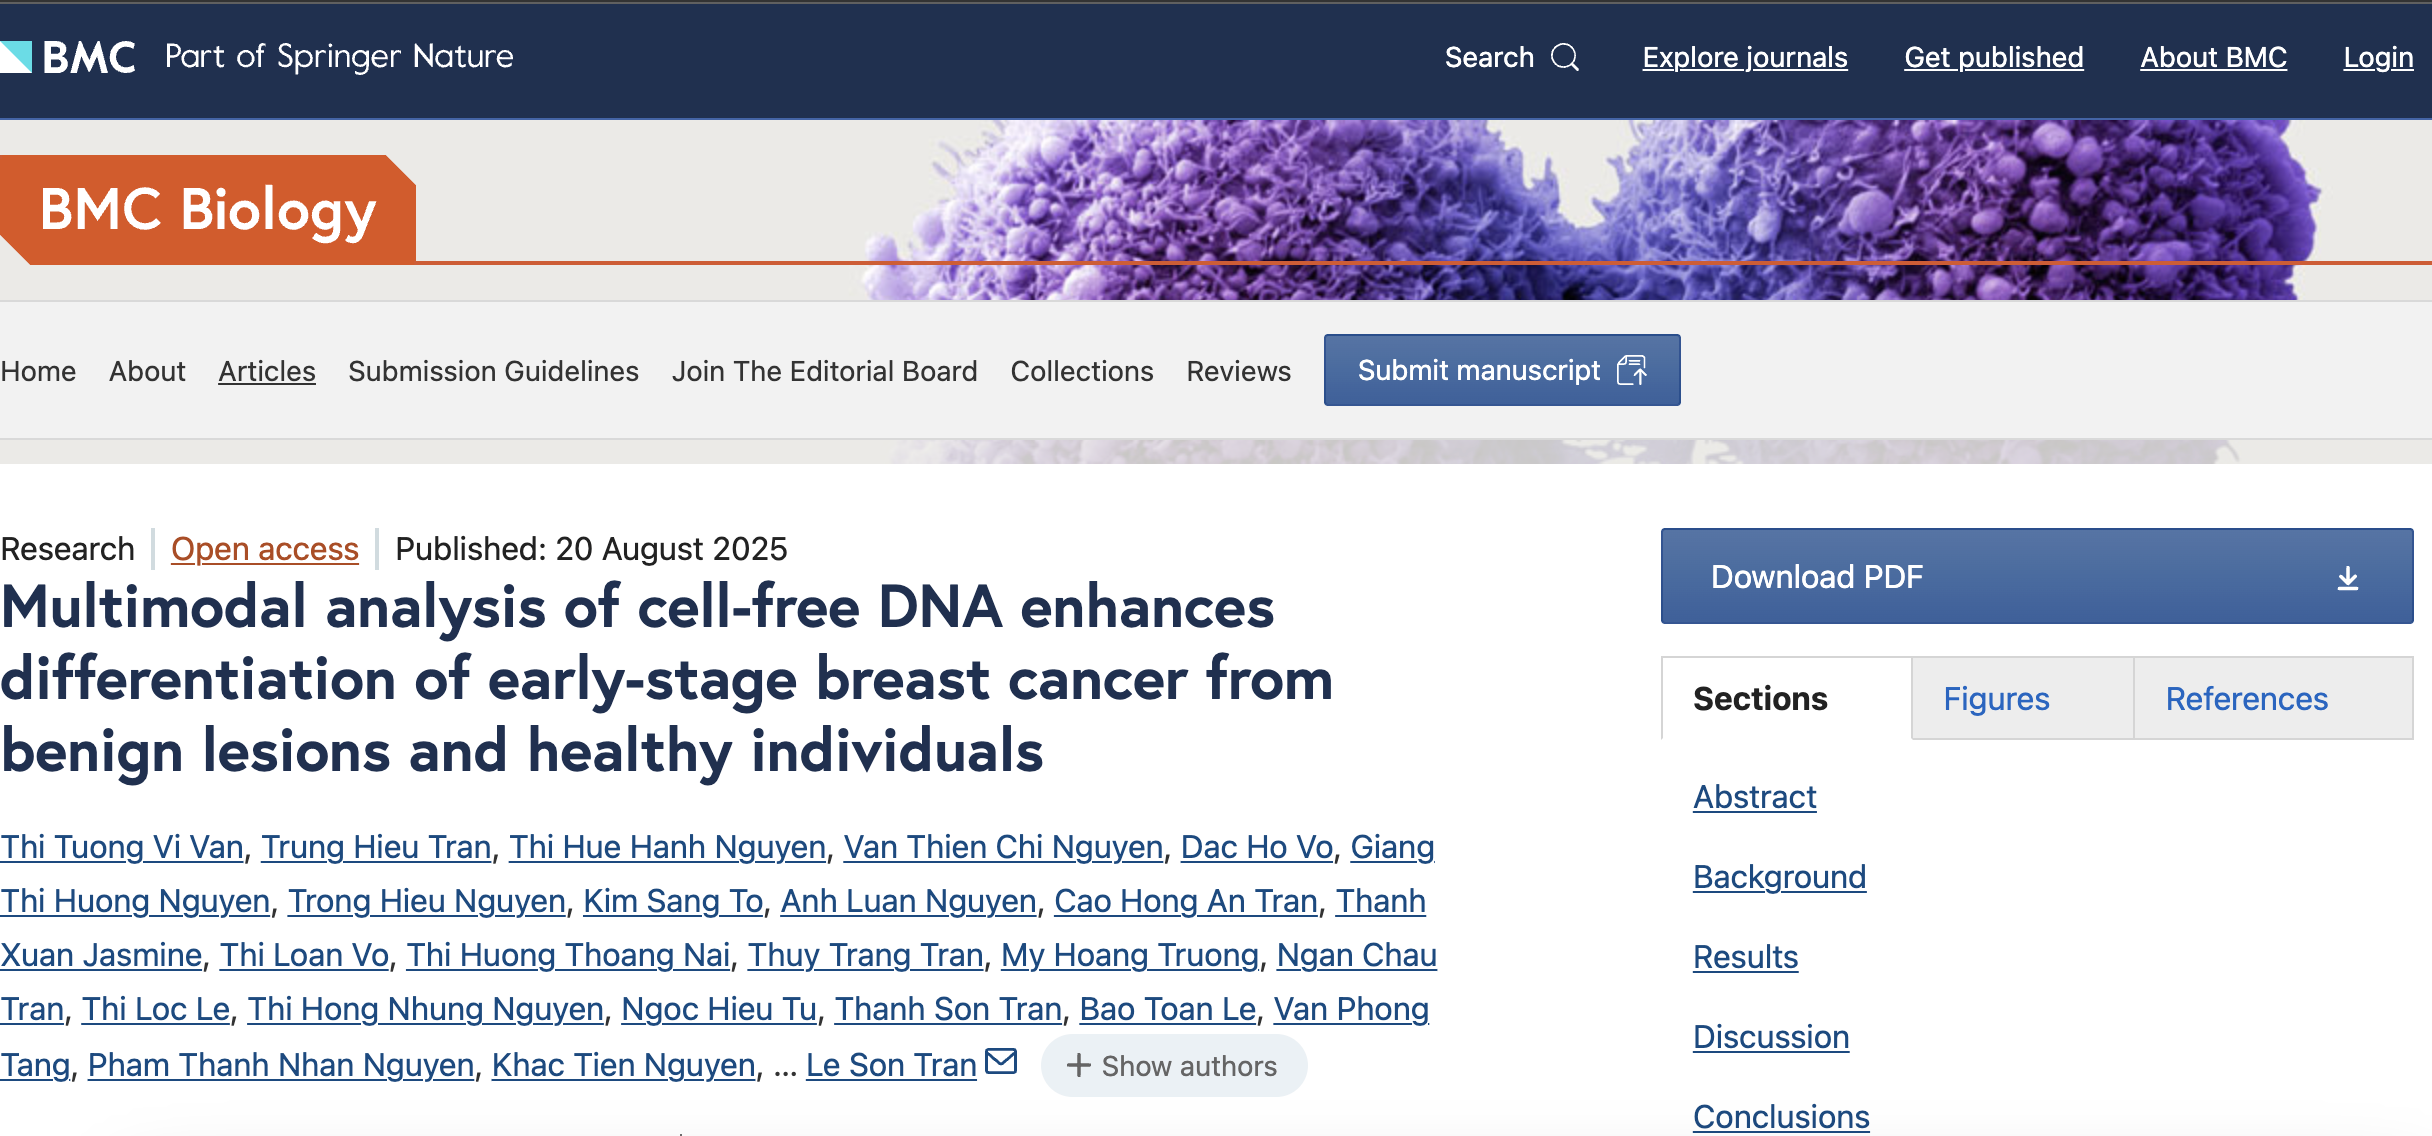The height and width of the screenshot is (1136, 2432).
Task: Click the Submit manuscript button
Action: [x=1478, y=370]
